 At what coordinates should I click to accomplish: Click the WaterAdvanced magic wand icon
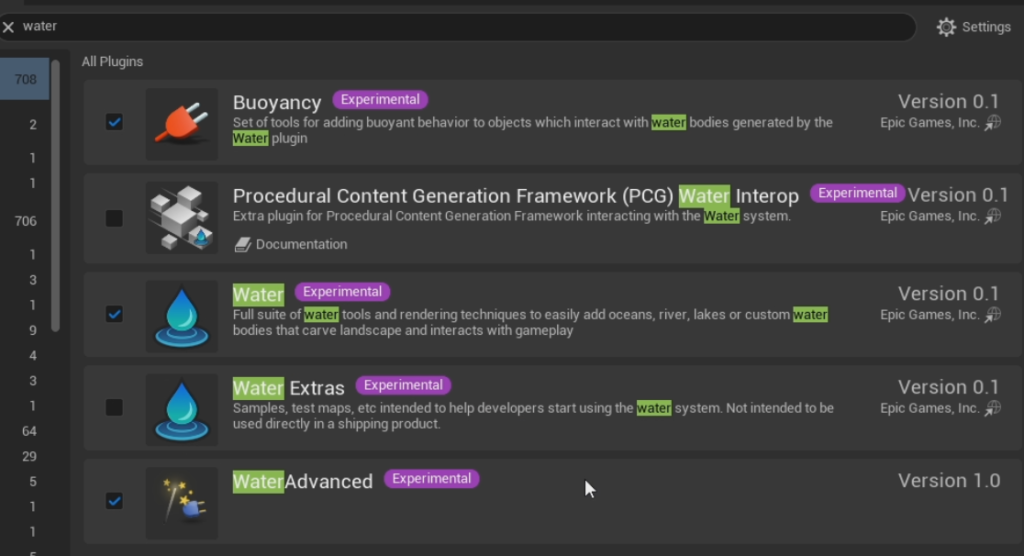(x=182, y=504)
